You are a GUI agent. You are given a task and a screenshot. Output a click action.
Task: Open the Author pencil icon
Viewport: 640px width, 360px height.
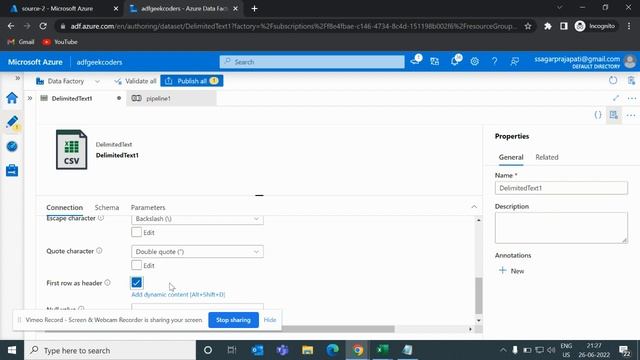click(x=12, y=122)
